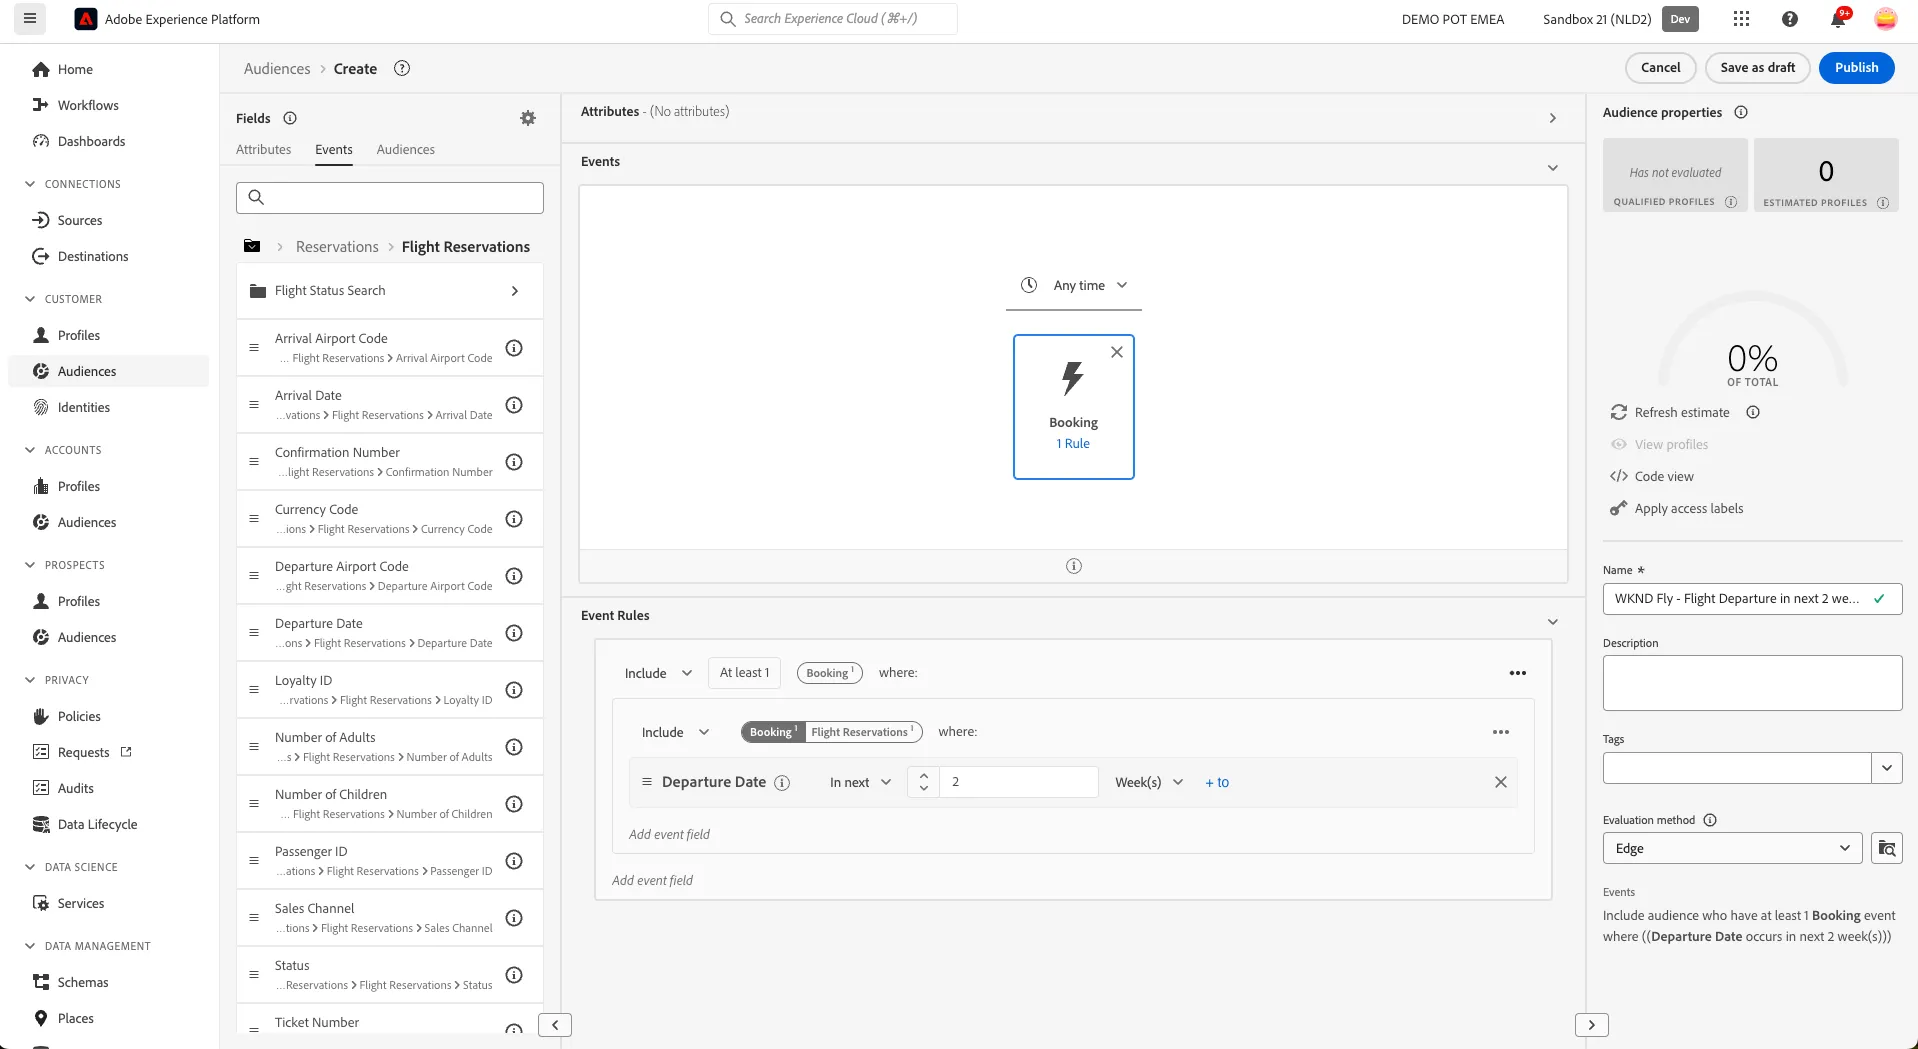Click Cancel button
1918x1049 pixels.
pos(1660,67)
